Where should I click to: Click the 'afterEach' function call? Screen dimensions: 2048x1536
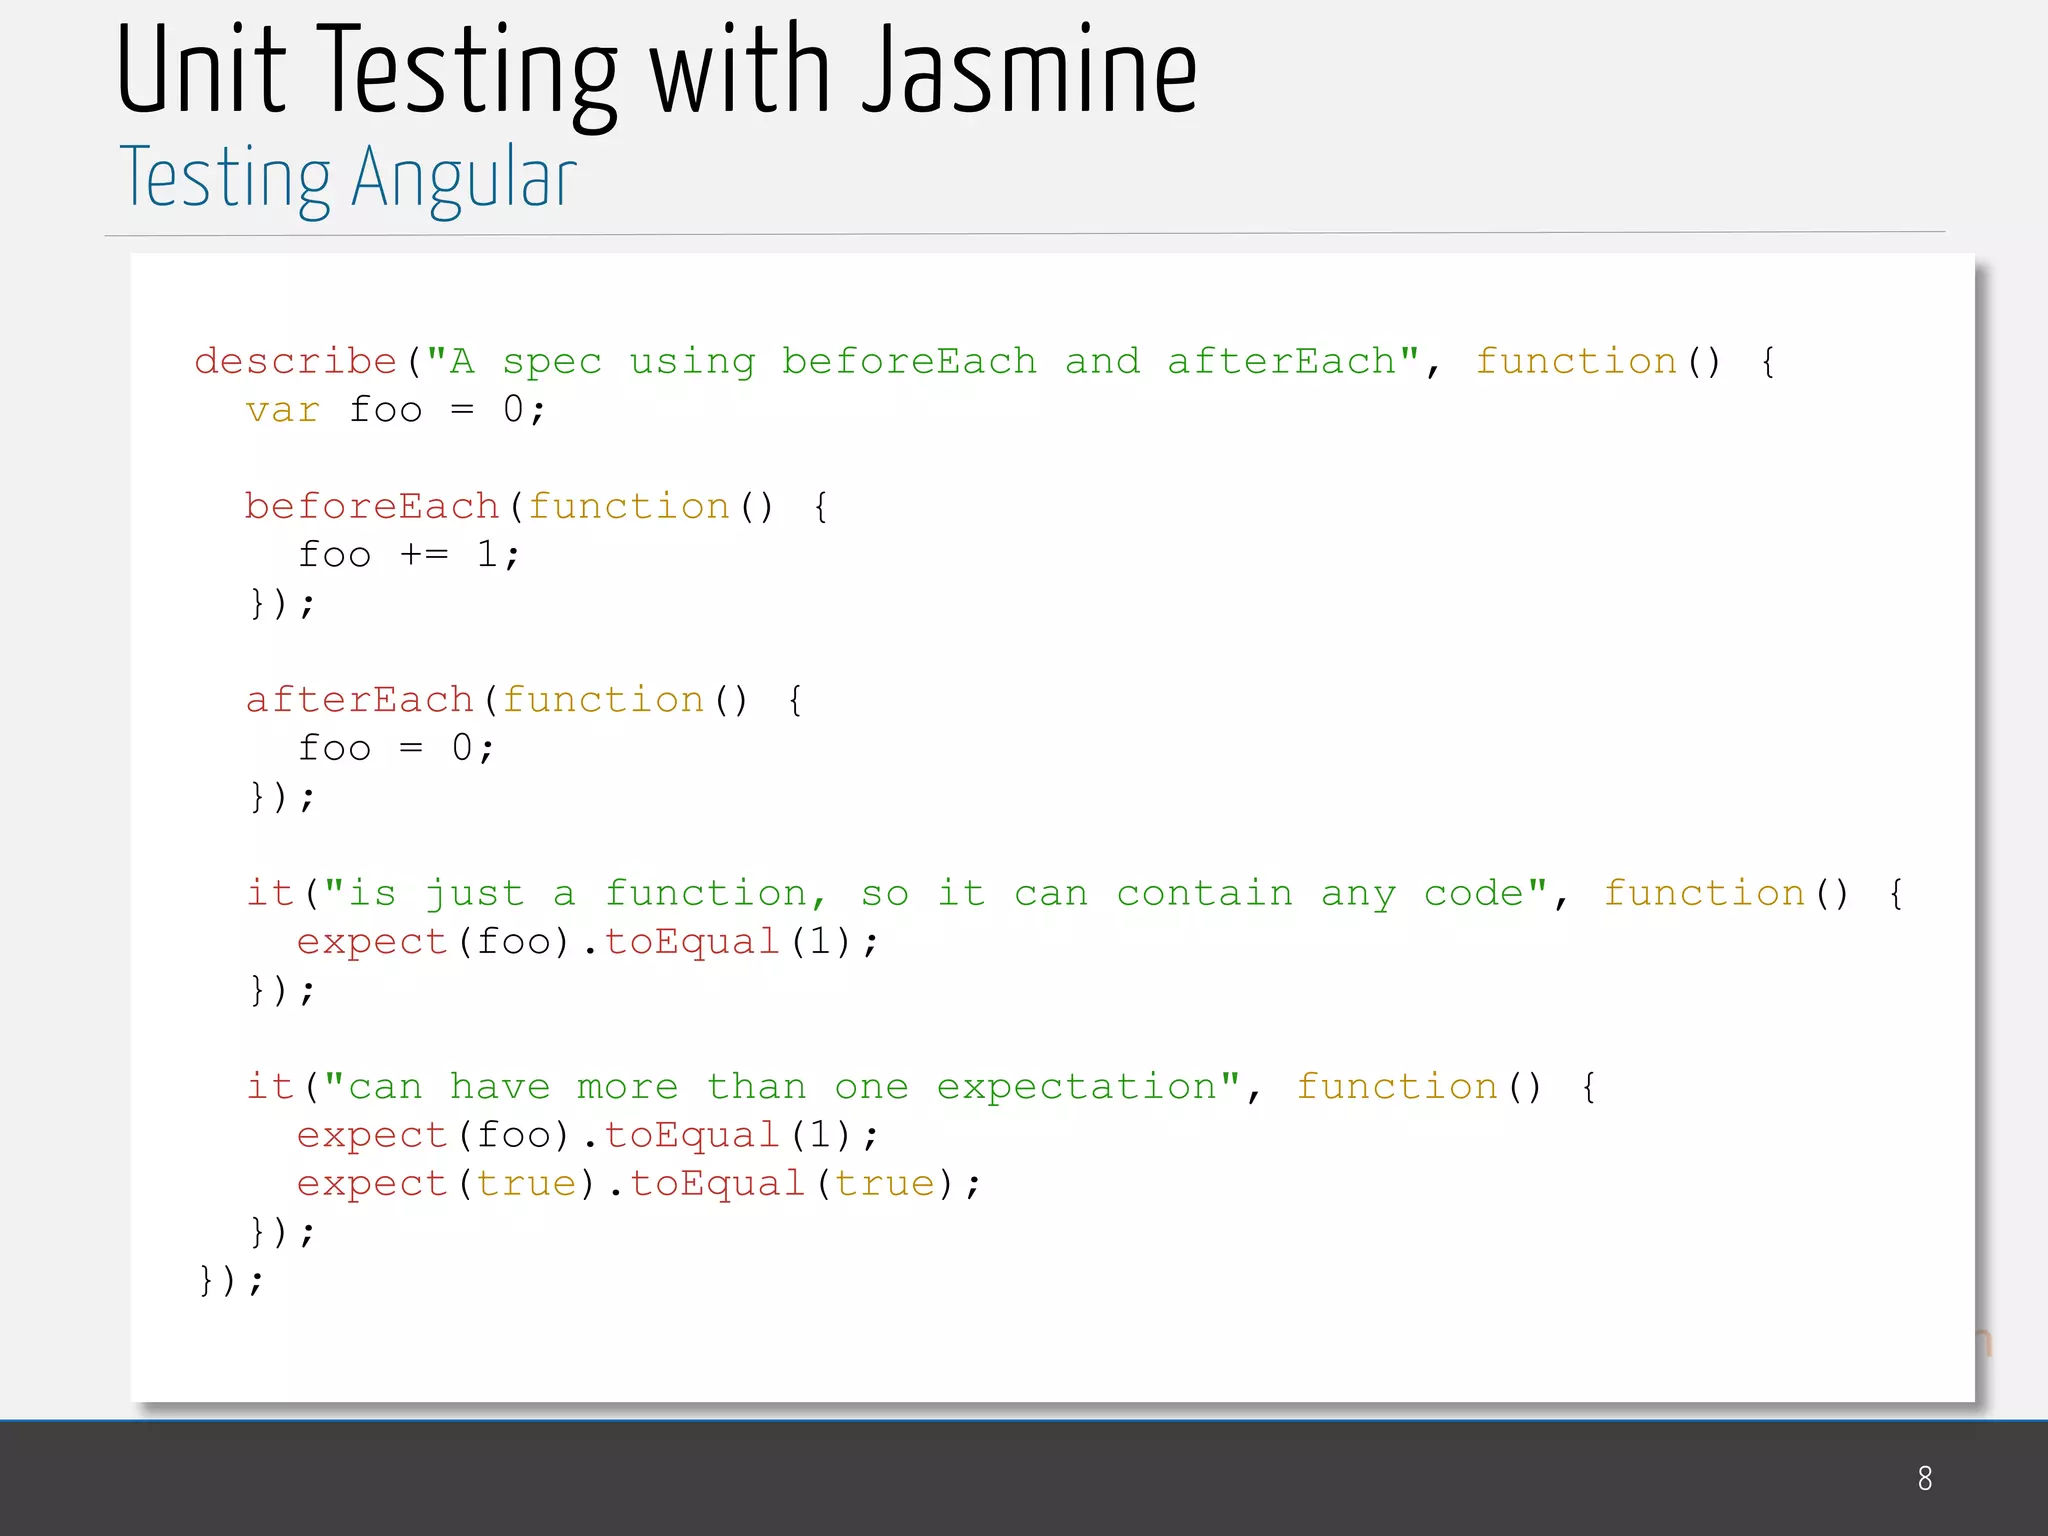point(359,700)
